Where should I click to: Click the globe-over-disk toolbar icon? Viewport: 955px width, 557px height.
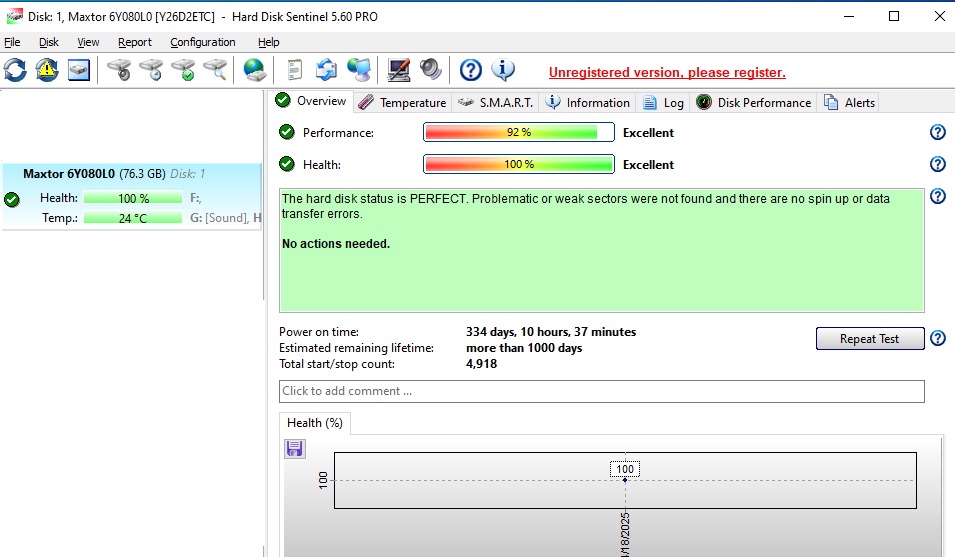[x=255, y=70]
